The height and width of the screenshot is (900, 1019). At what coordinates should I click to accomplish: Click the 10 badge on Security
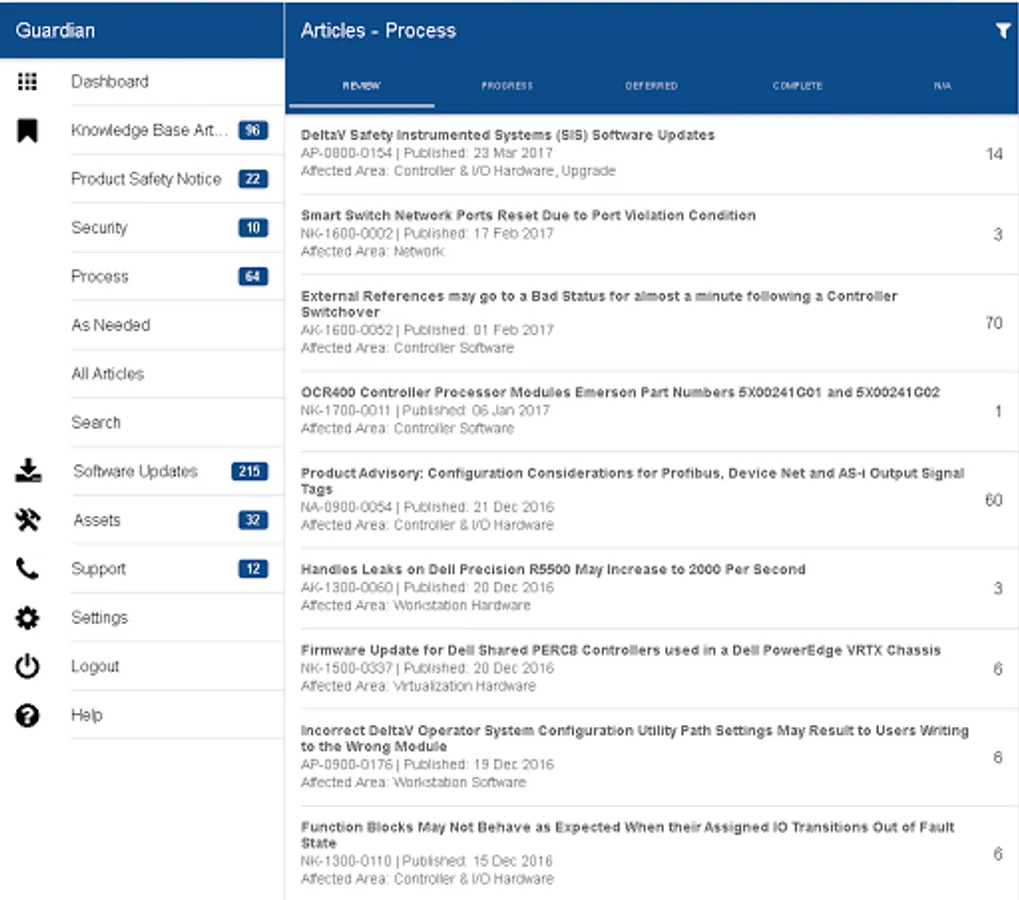(x=253, y=227)
